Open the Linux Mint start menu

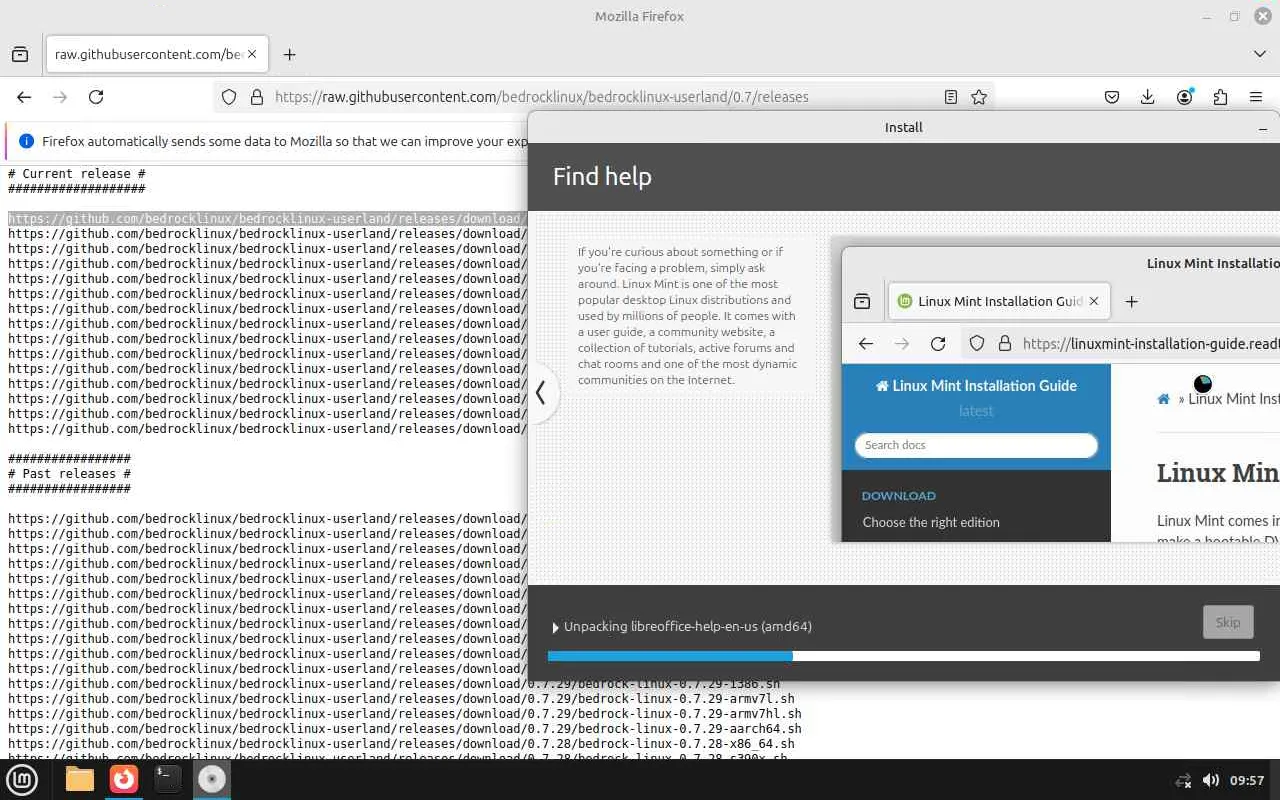(22, 780)
